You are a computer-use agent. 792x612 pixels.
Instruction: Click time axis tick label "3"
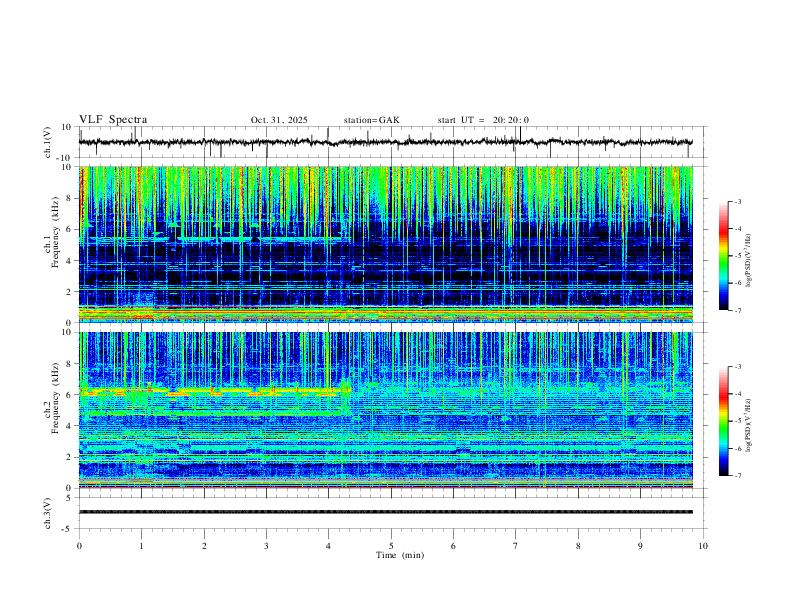coord(266,546)
